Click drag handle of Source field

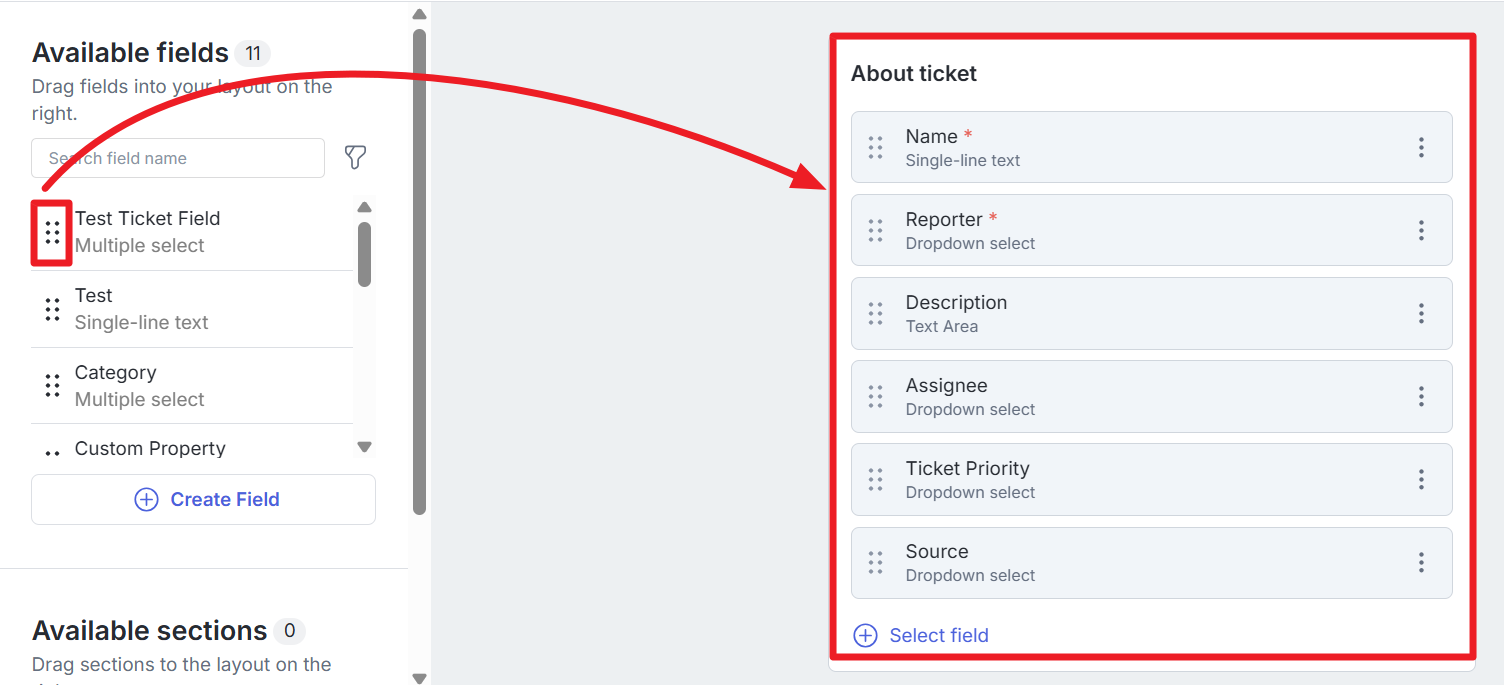876,563
